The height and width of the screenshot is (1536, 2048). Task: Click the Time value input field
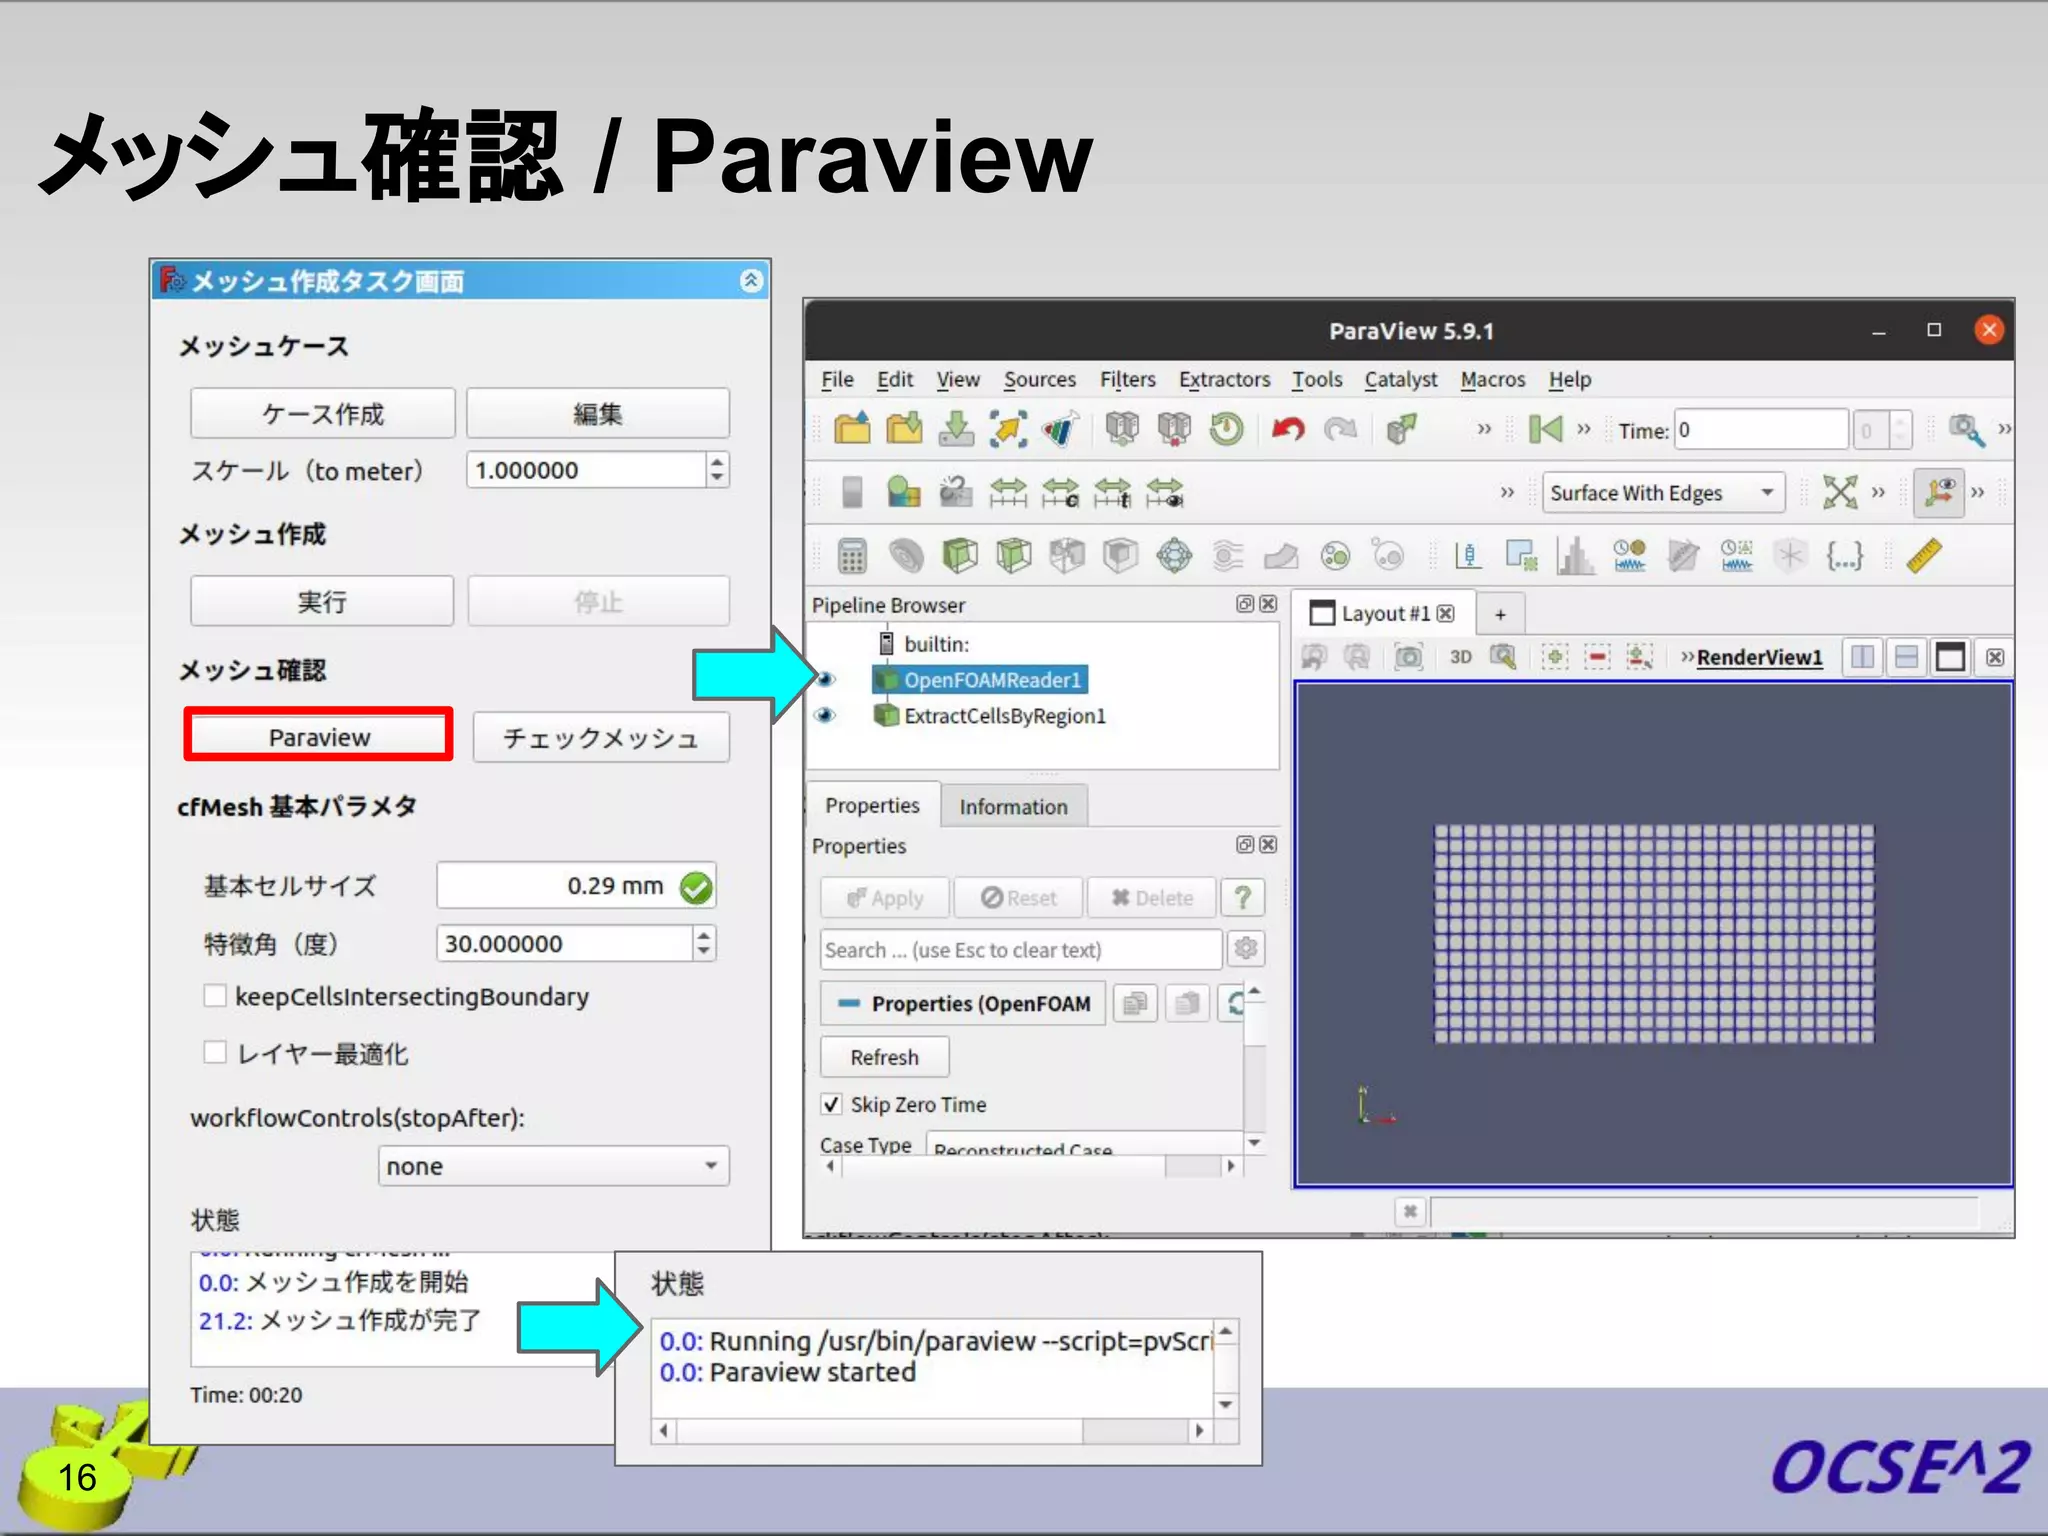point(1762,430)
